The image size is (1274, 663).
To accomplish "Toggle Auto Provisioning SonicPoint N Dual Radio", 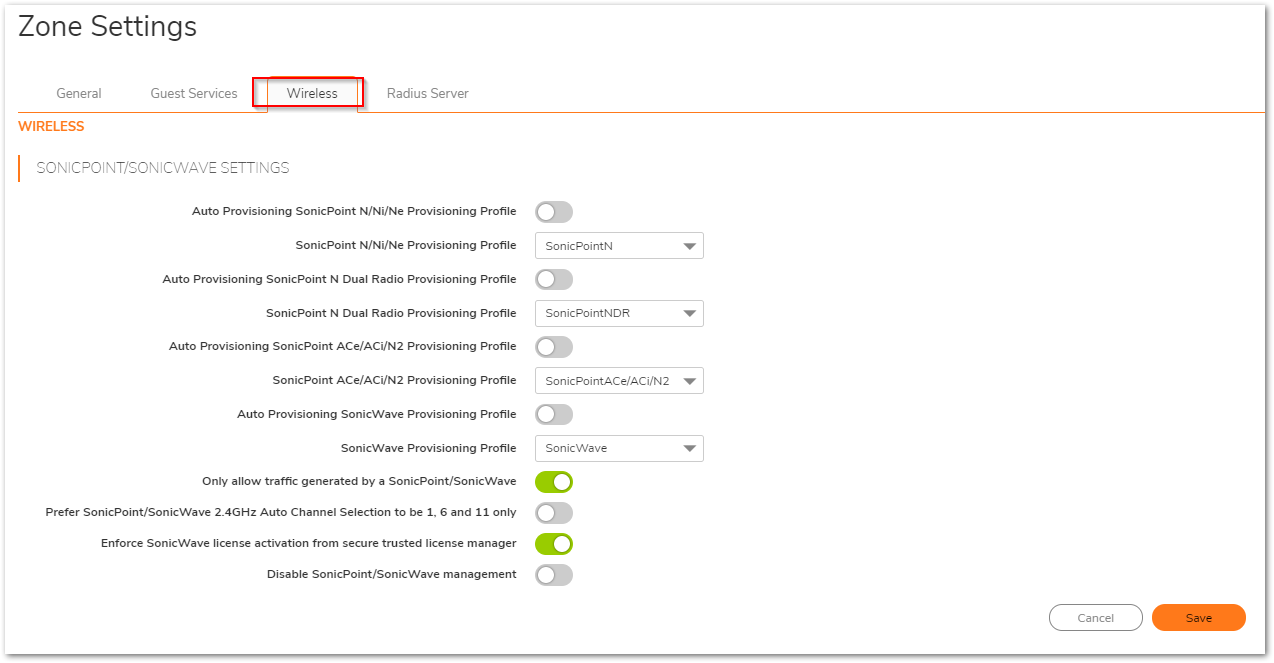I will pos(553,279).
